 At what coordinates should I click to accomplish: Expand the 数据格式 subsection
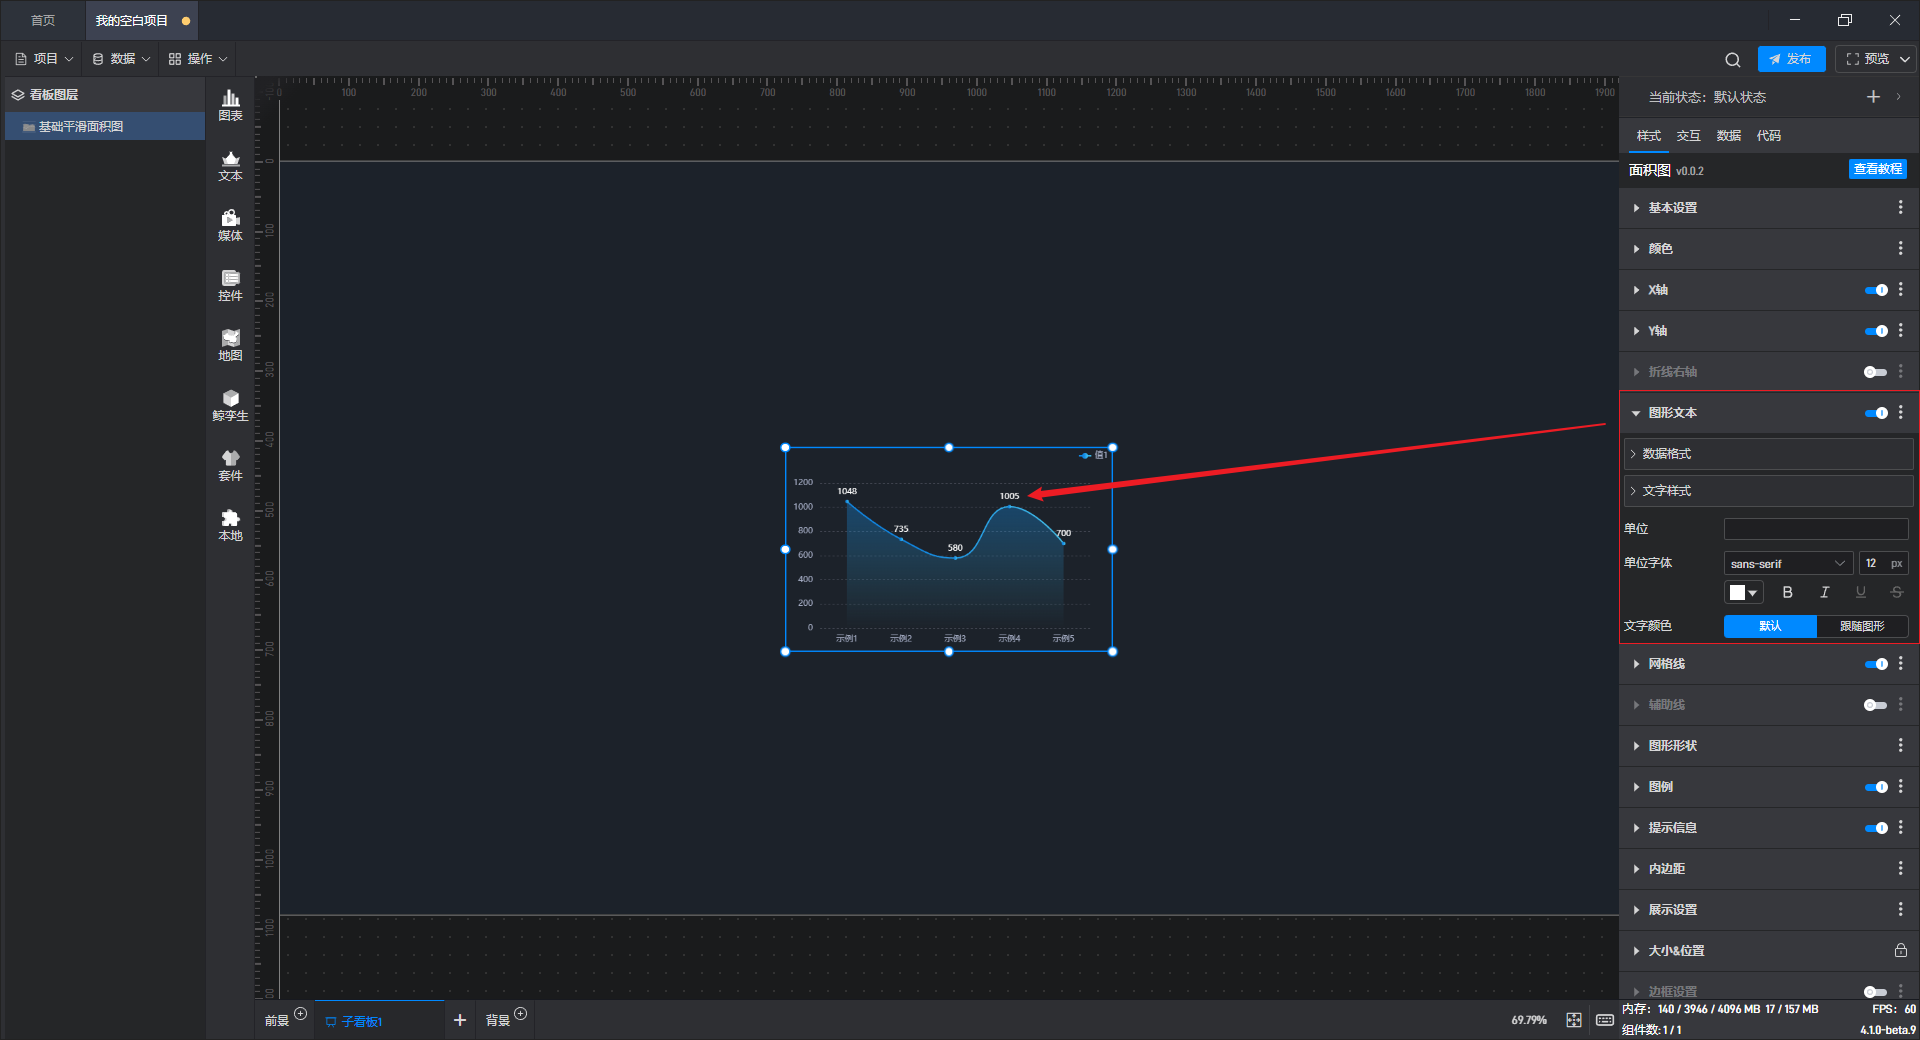click(1769, 453)
